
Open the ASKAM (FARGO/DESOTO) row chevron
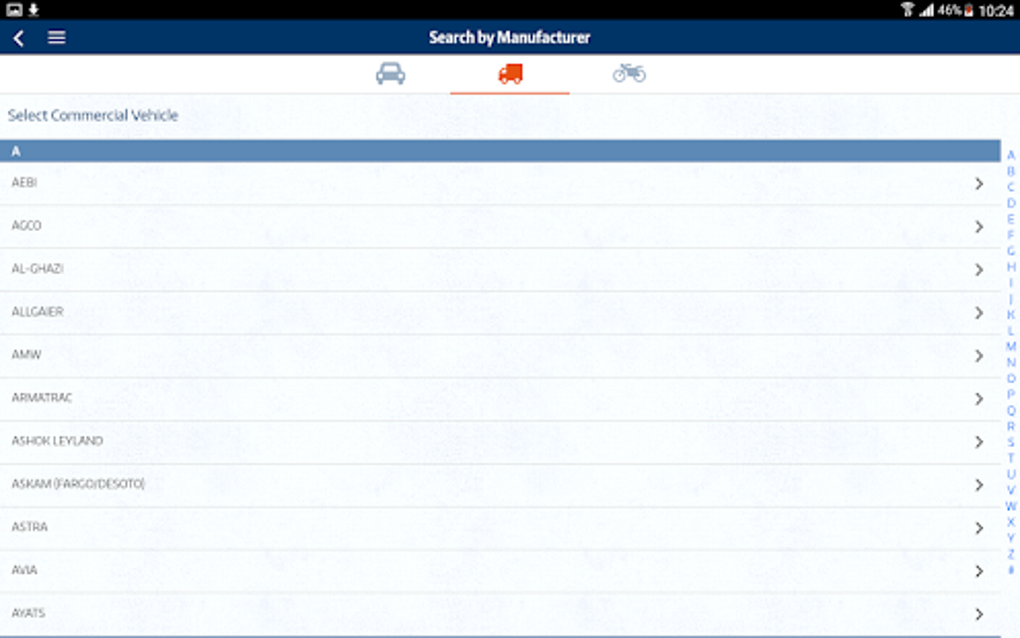[979, 485]
